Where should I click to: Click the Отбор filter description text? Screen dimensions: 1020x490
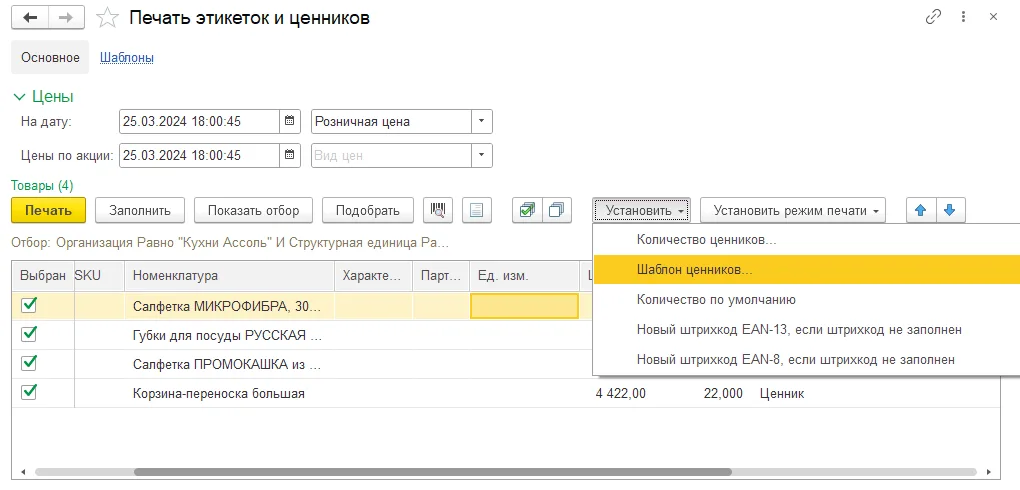(230, 243)
